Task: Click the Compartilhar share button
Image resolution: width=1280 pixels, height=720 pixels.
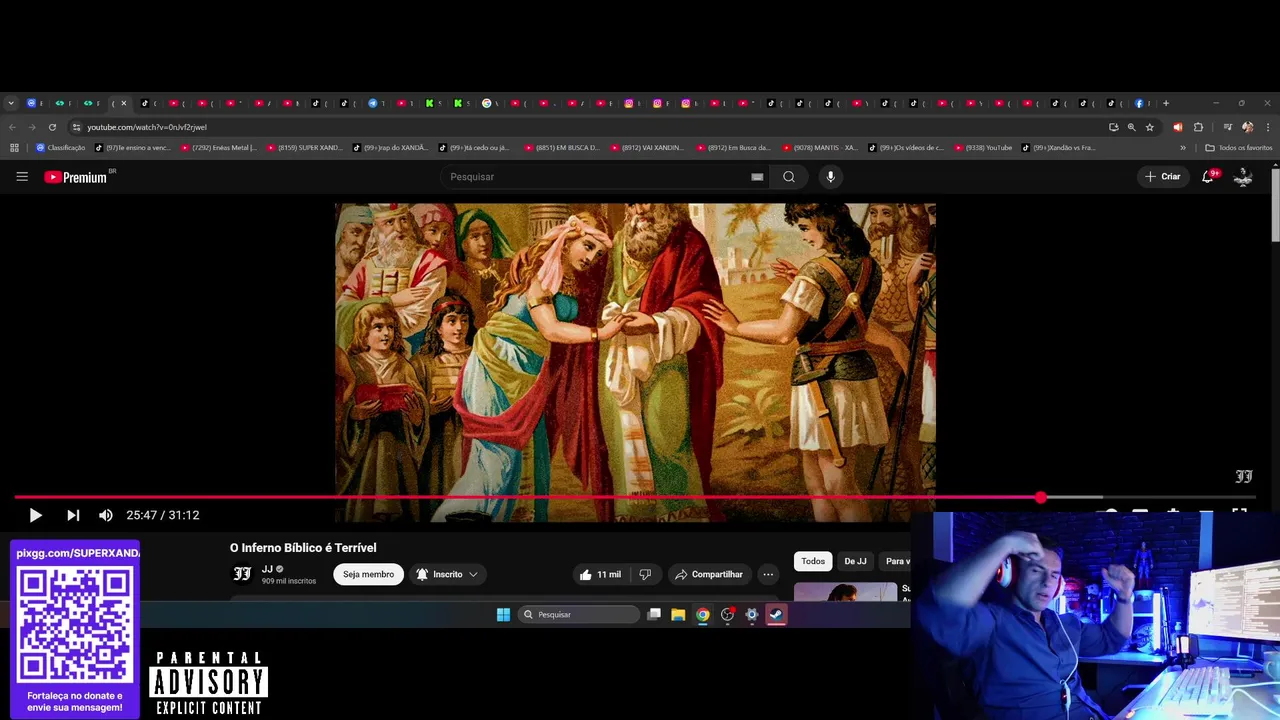Action: point(709,574)
